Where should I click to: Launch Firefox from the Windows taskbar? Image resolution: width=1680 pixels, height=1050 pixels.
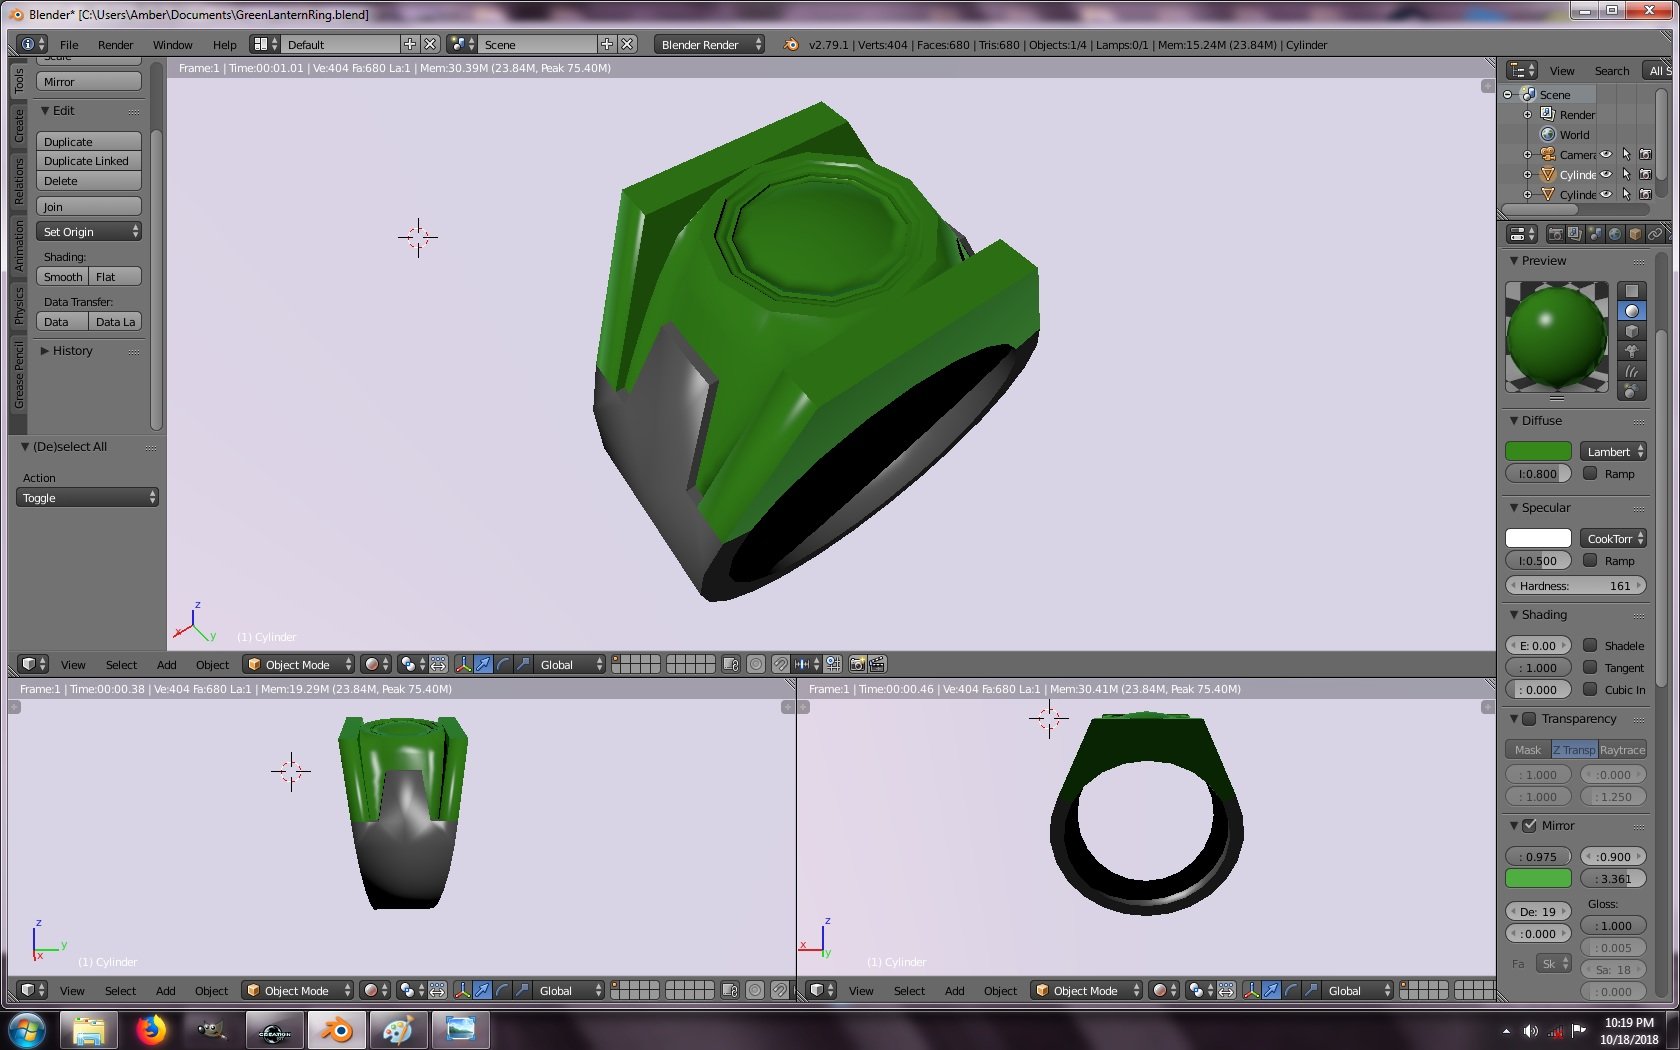tap(151, 1030)
